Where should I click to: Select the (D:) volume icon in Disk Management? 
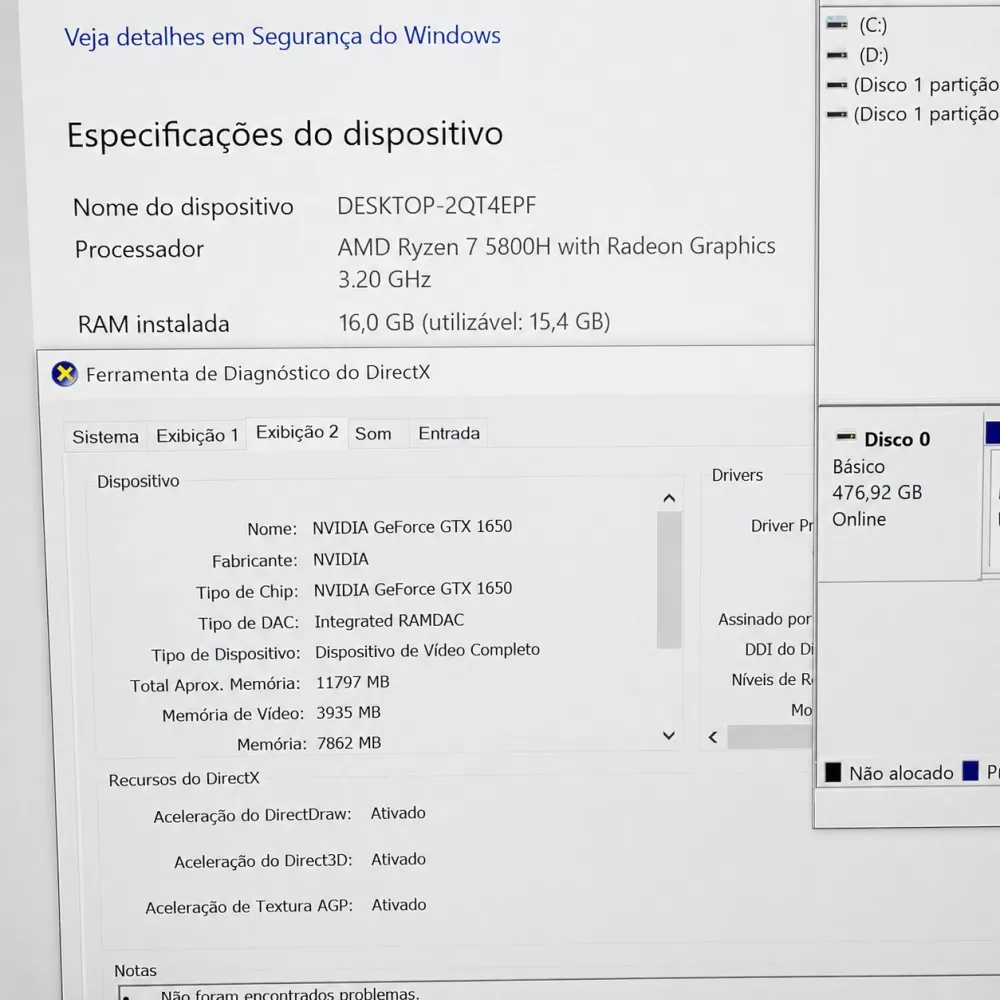click(x=837, y=55)
